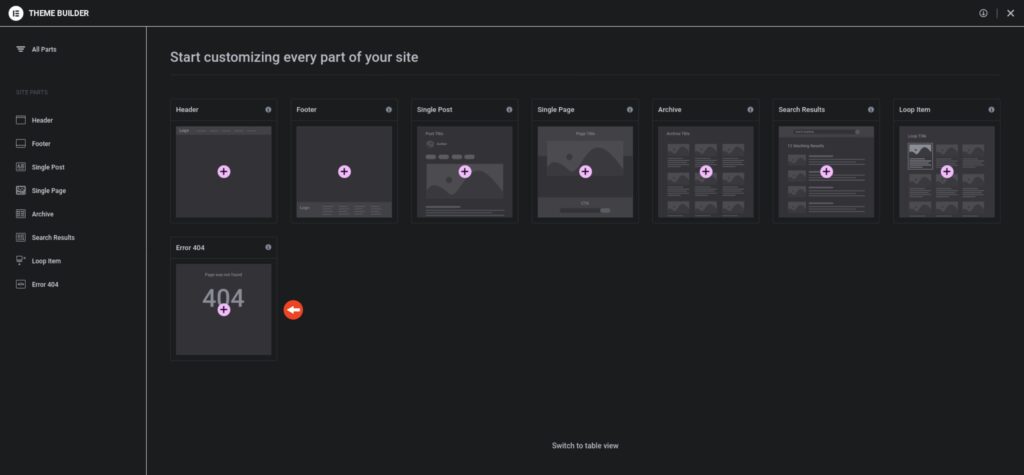Open the info icon in top bar
1024x475 pixels.
pyautogui.click(x=983, y=13)
